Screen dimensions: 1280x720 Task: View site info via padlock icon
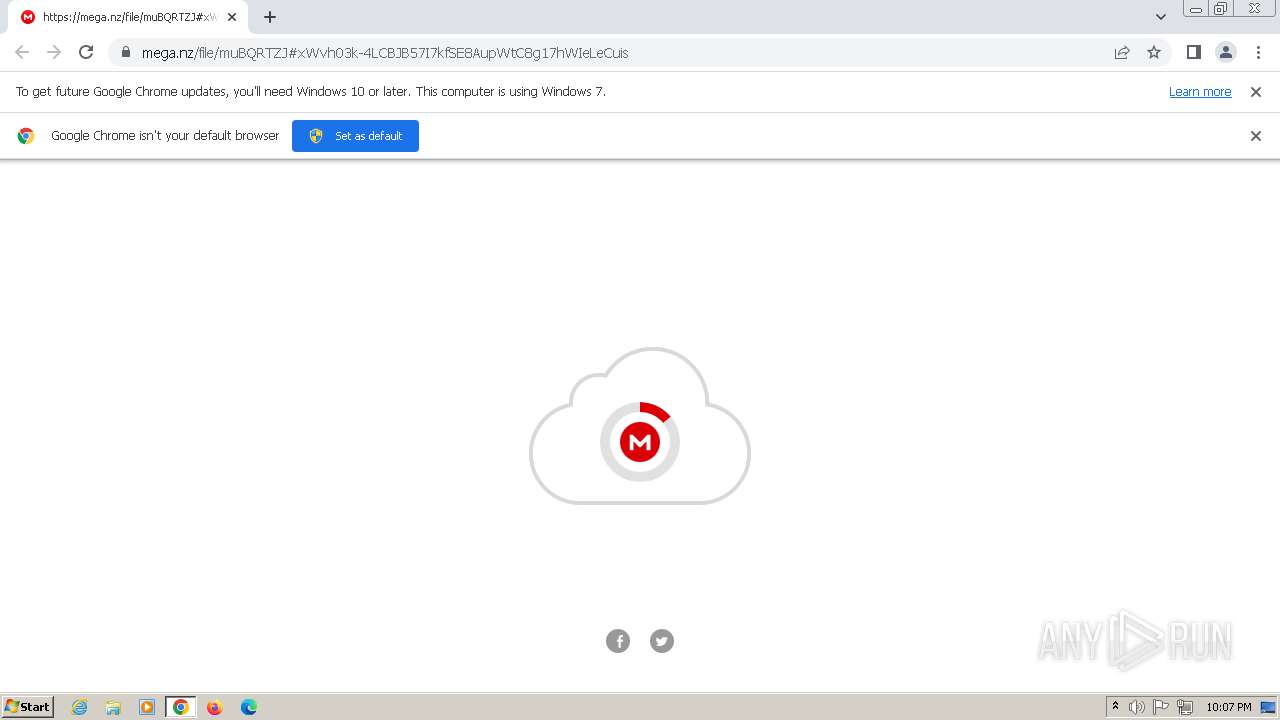[x=125, y=52]
